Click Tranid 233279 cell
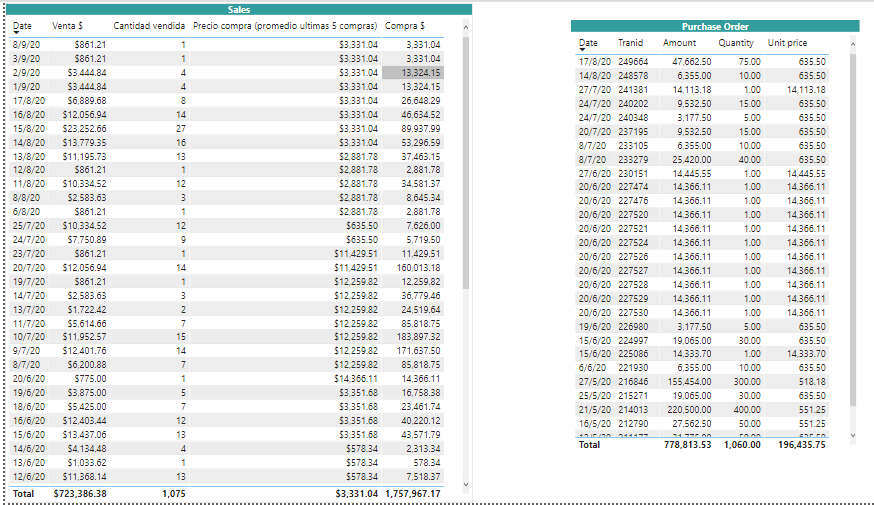Image resolution: width=874 pixels, height=505 pixels. click(633, 159)
